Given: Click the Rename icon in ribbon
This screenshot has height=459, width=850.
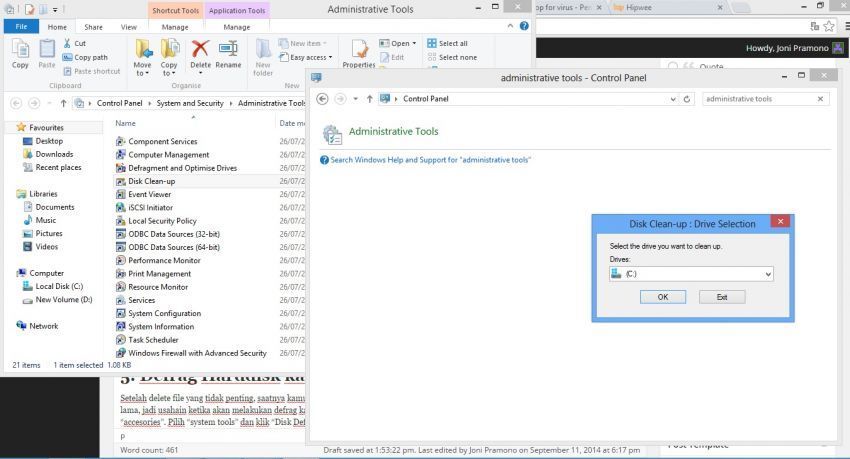Looking at the screenshot, I should [x=228, y=49].
